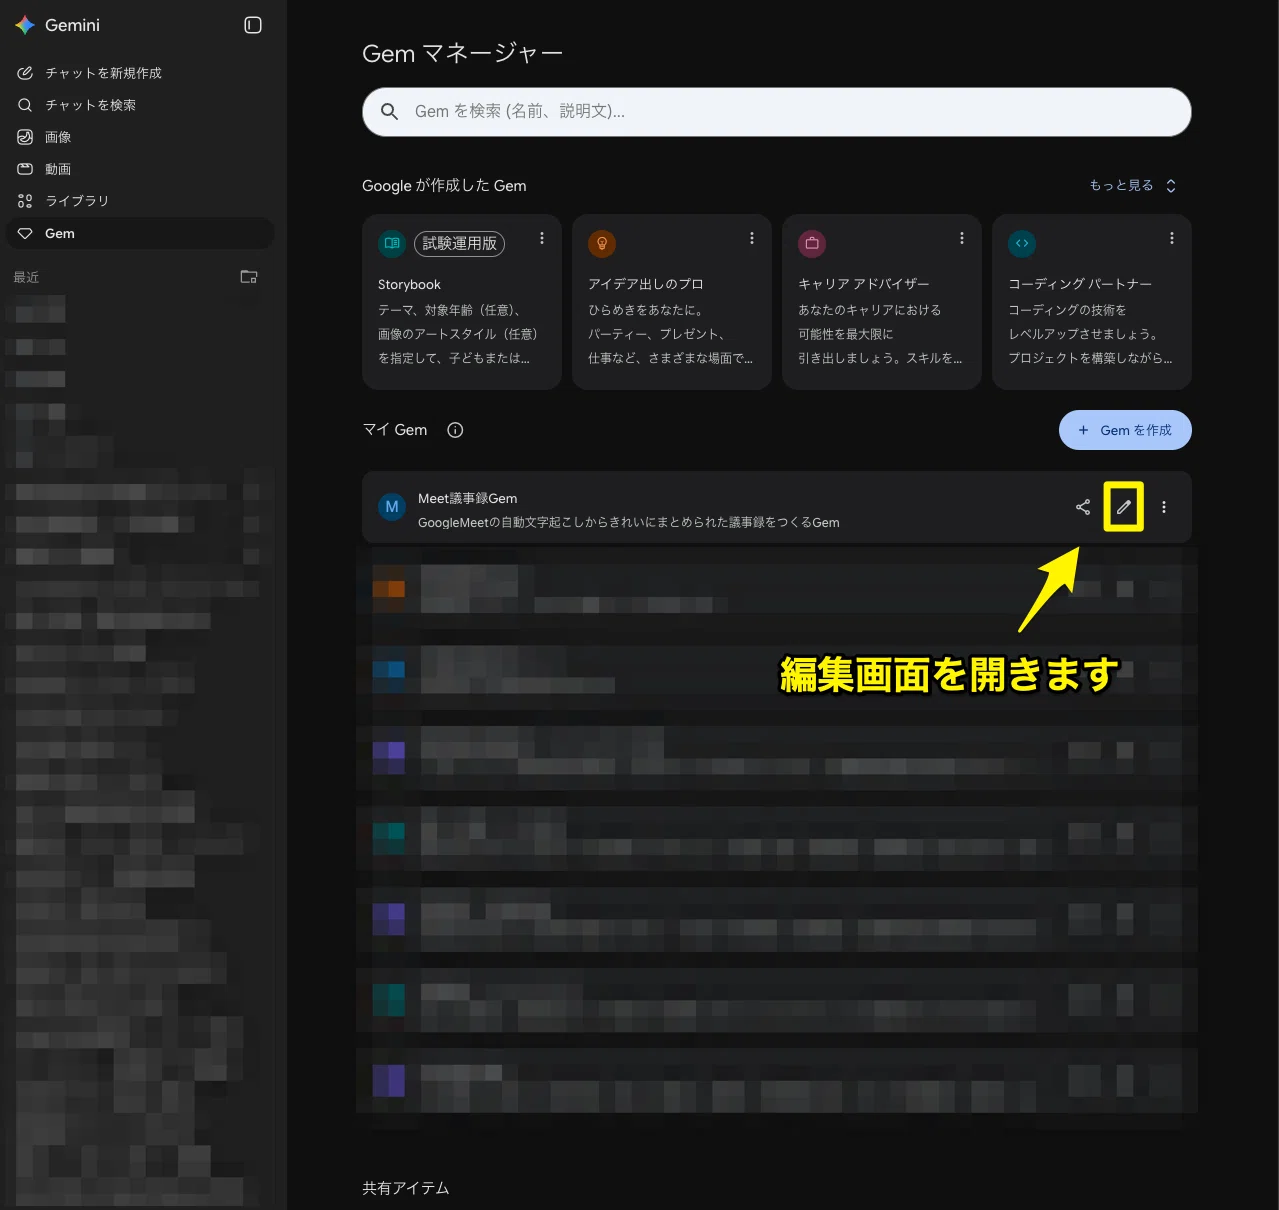Viewport: 1279px width, 1210px height.
Task: Open the Storybook Gem card
Action: (x=461, y=301)
